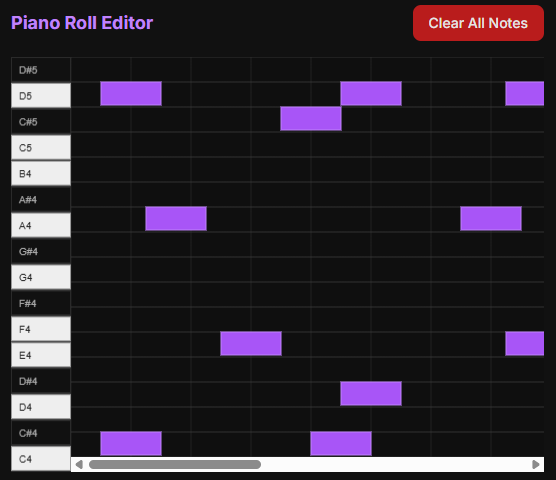
Task: Select the C4 piano key
Action: coord(41,459)
